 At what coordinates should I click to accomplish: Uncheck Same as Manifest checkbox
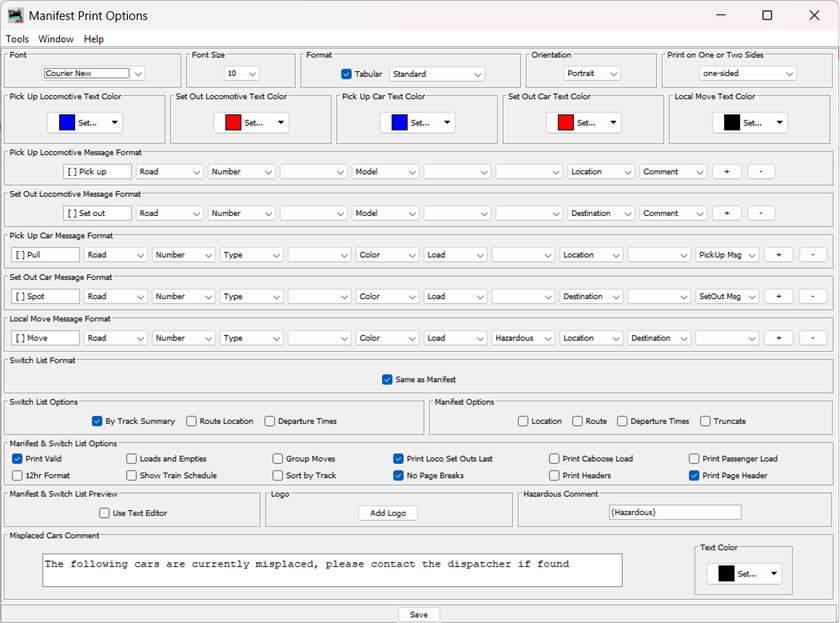coord(387,380)
